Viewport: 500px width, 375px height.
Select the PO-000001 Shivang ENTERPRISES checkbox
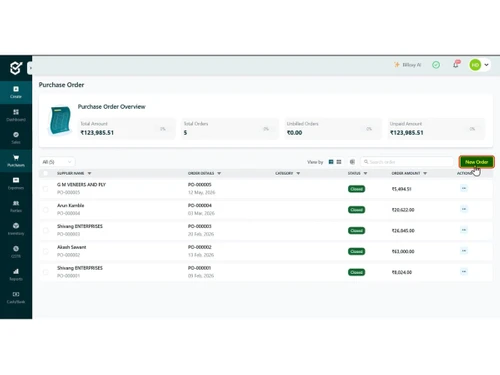pos(45,272)
